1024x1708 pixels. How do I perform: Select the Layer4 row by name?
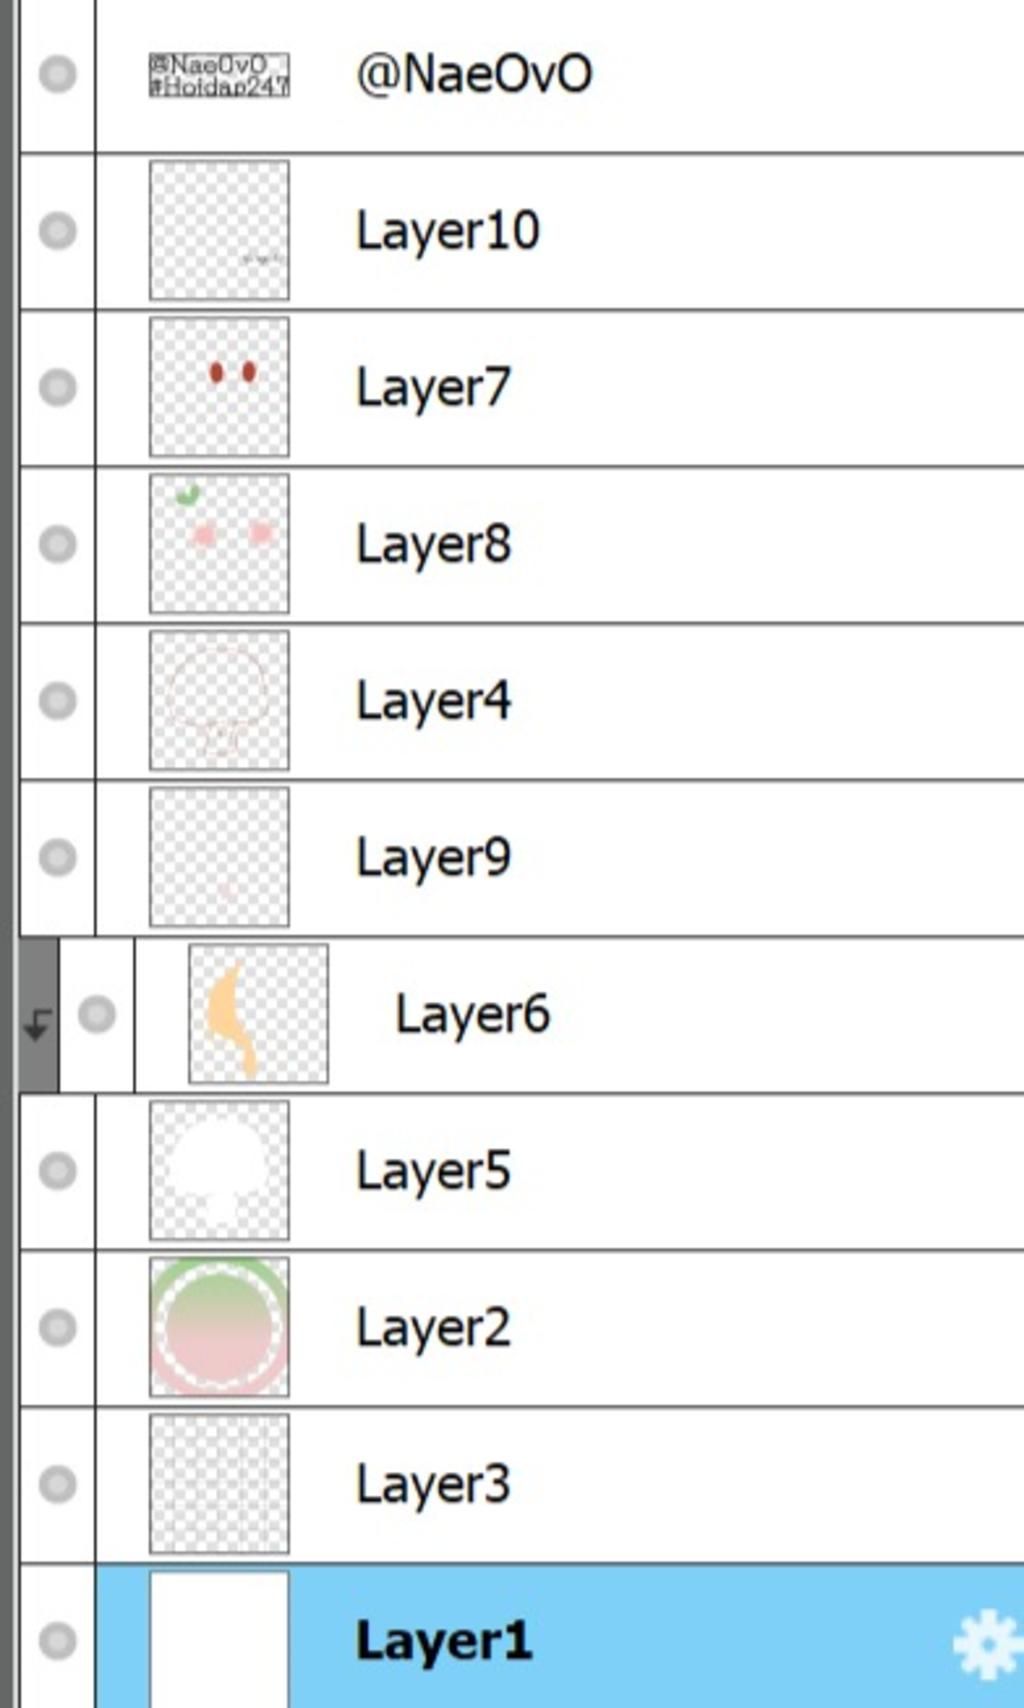[x=433, y=700]
